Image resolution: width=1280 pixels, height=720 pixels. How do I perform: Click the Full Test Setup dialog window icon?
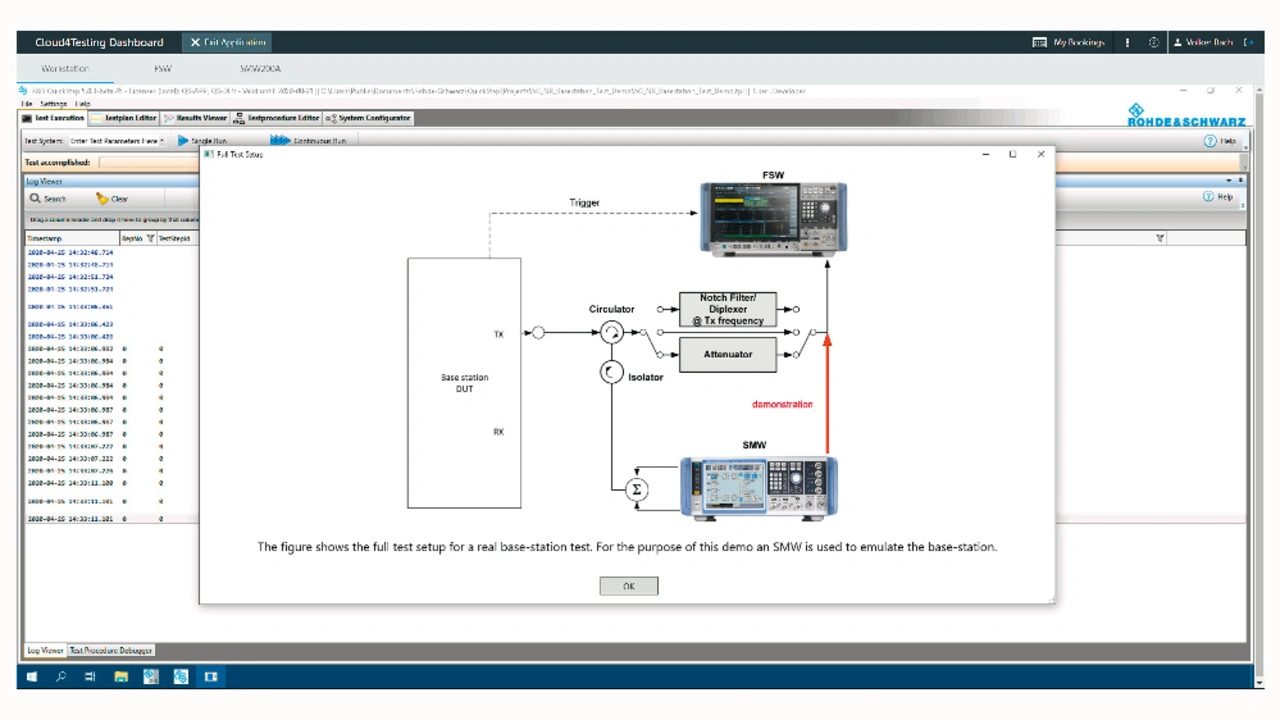208,154
